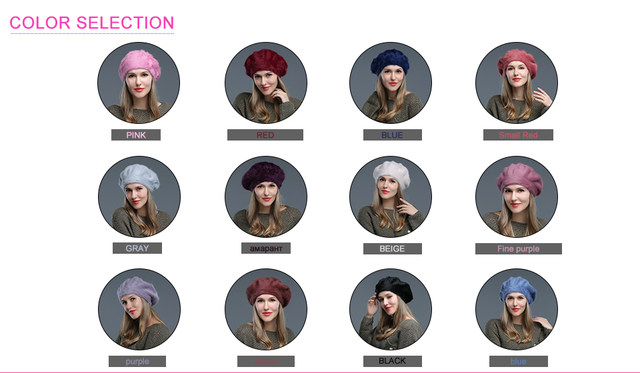Choose the dark red beret photo
Viewport: 640px width, 373px height.
click(266, 83)
